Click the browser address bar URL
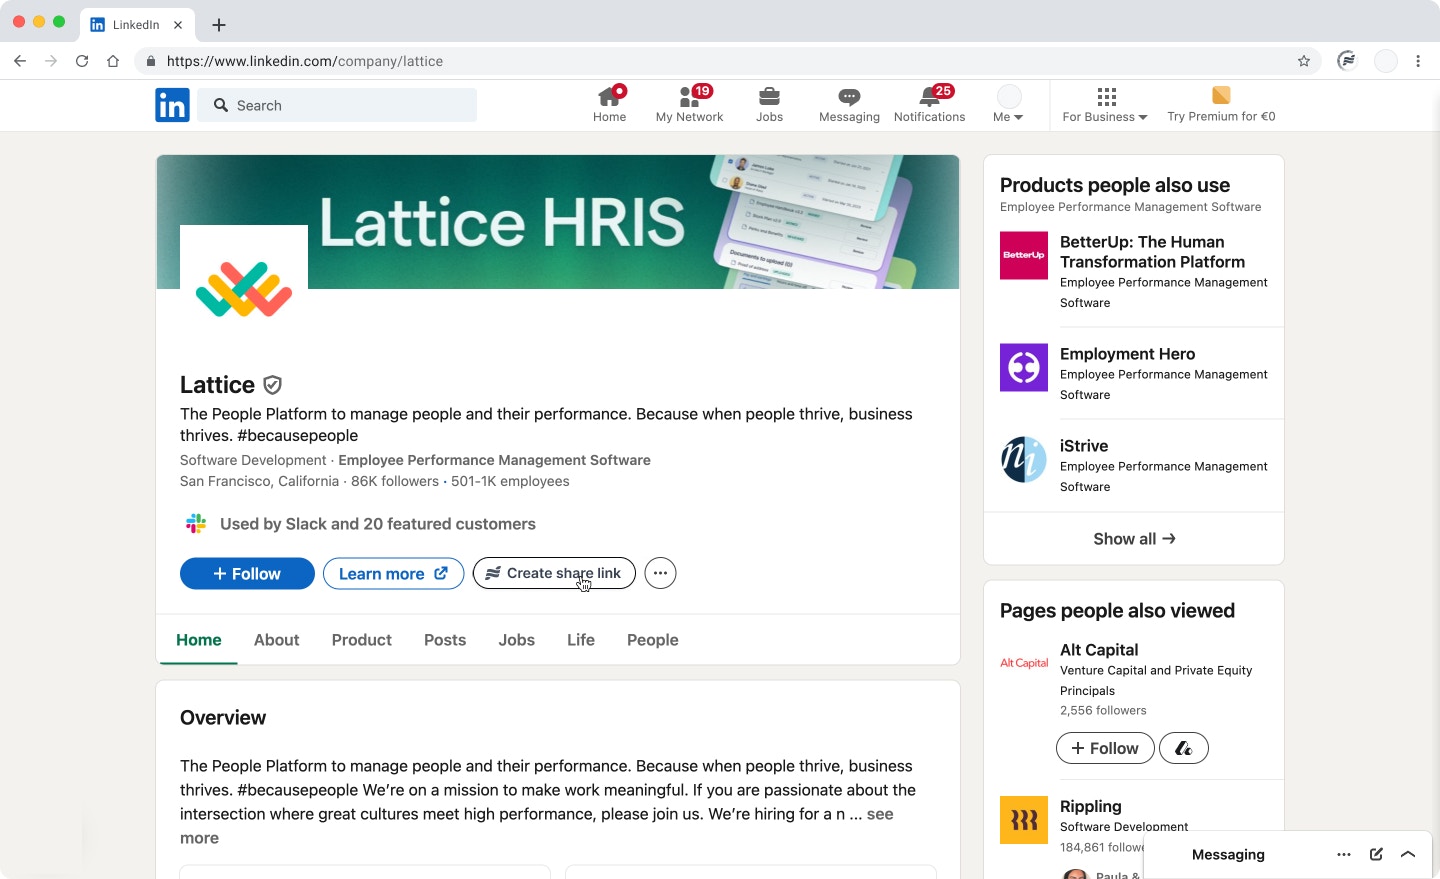This screenshot has width=1440, height=879. (x=304, y=61)
